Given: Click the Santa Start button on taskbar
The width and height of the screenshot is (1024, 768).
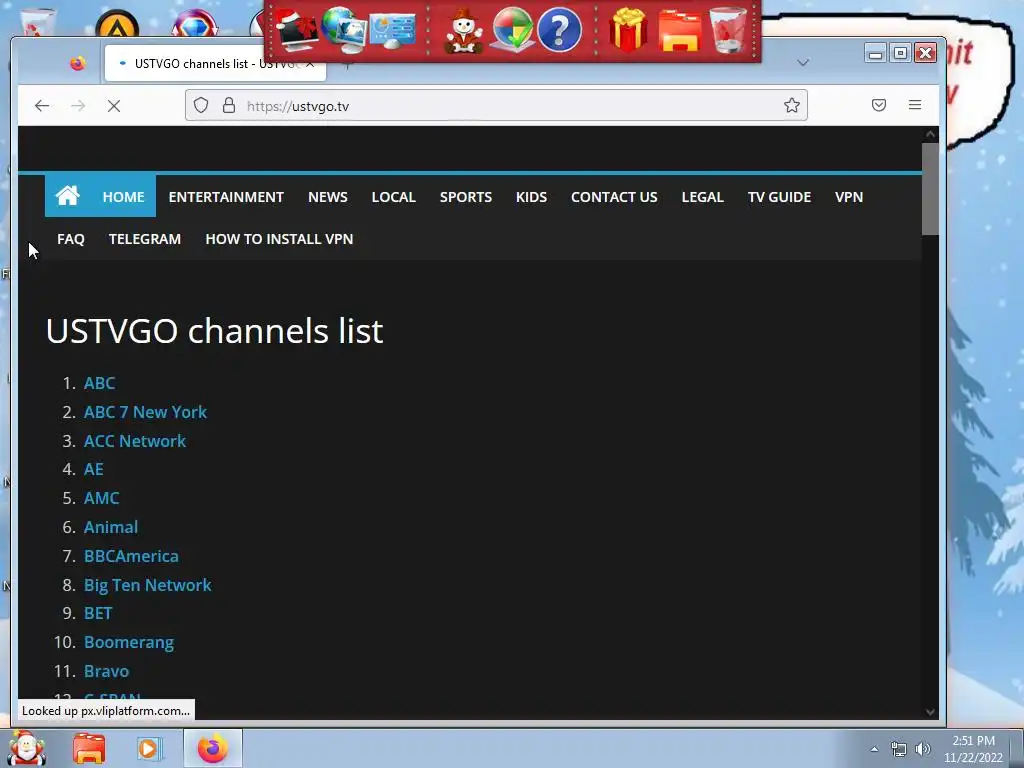Looking at the screenshot, I should pos(27,748).
